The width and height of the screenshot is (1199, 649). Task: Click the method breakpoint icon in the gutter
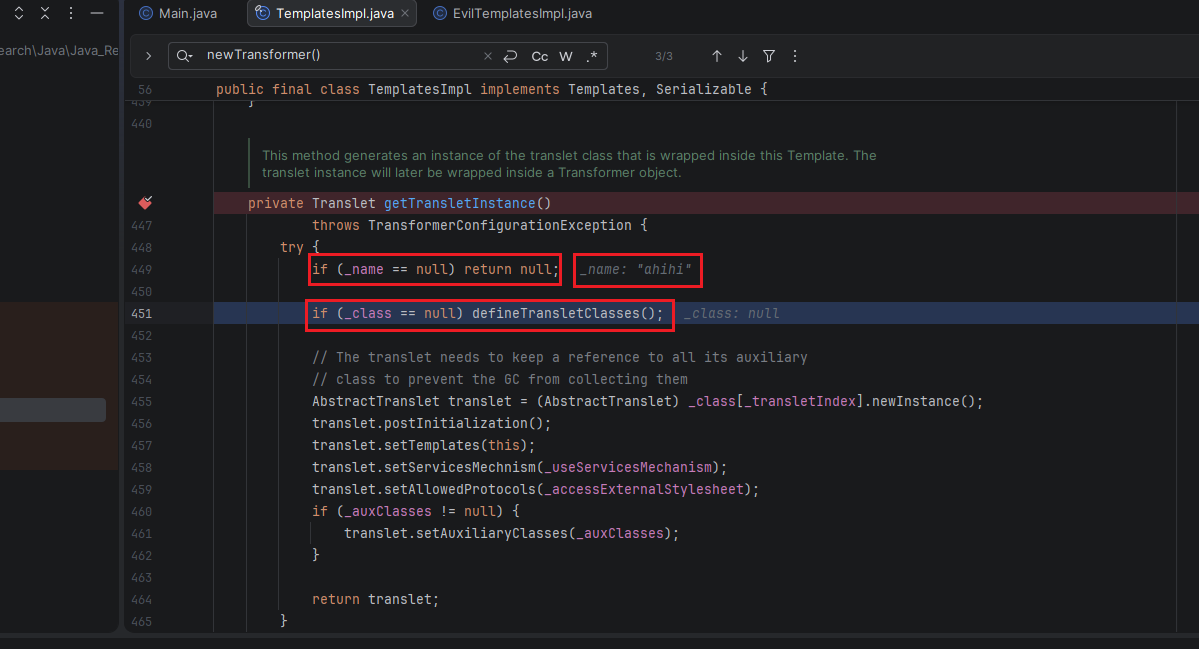coord(145,203)
